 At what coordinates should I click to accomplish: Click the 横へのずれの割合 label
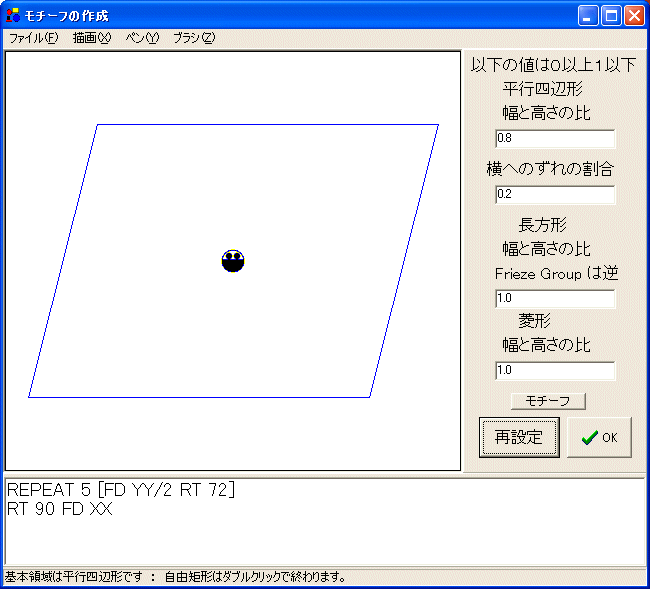tap(550, 169)
